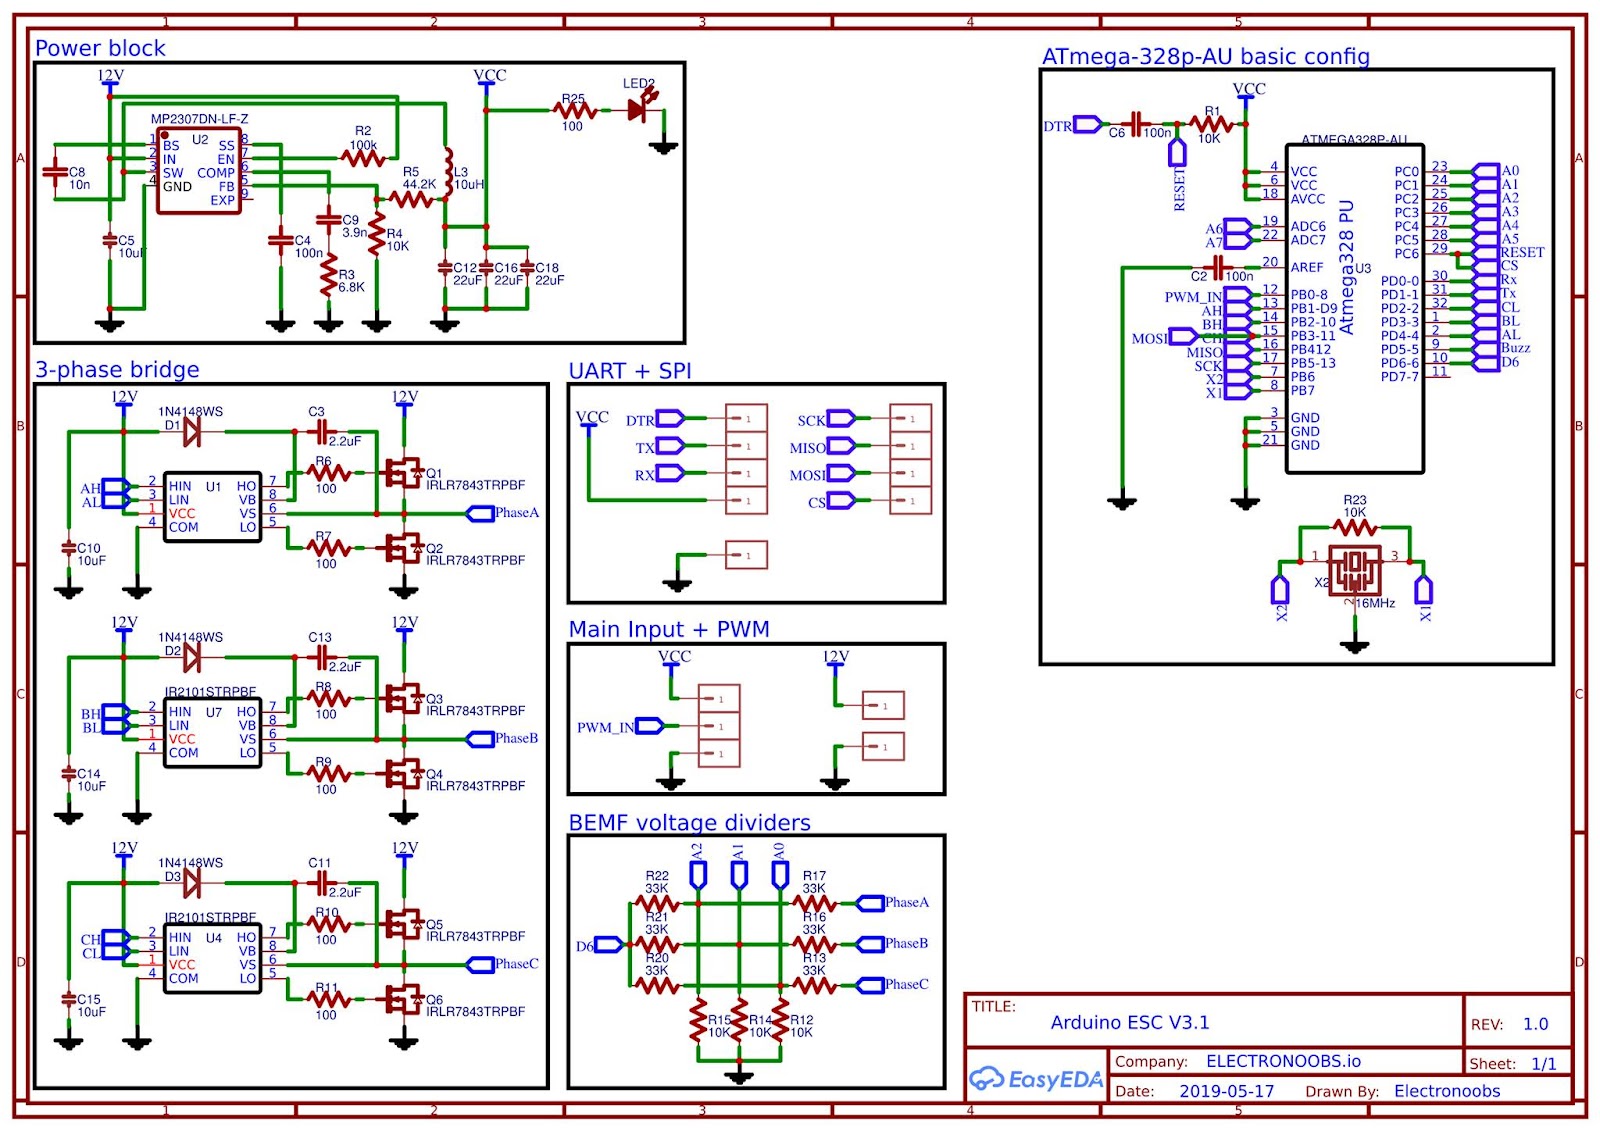
Task: Select the ATmega328 U3 chip body
Action: (1354, 309)
